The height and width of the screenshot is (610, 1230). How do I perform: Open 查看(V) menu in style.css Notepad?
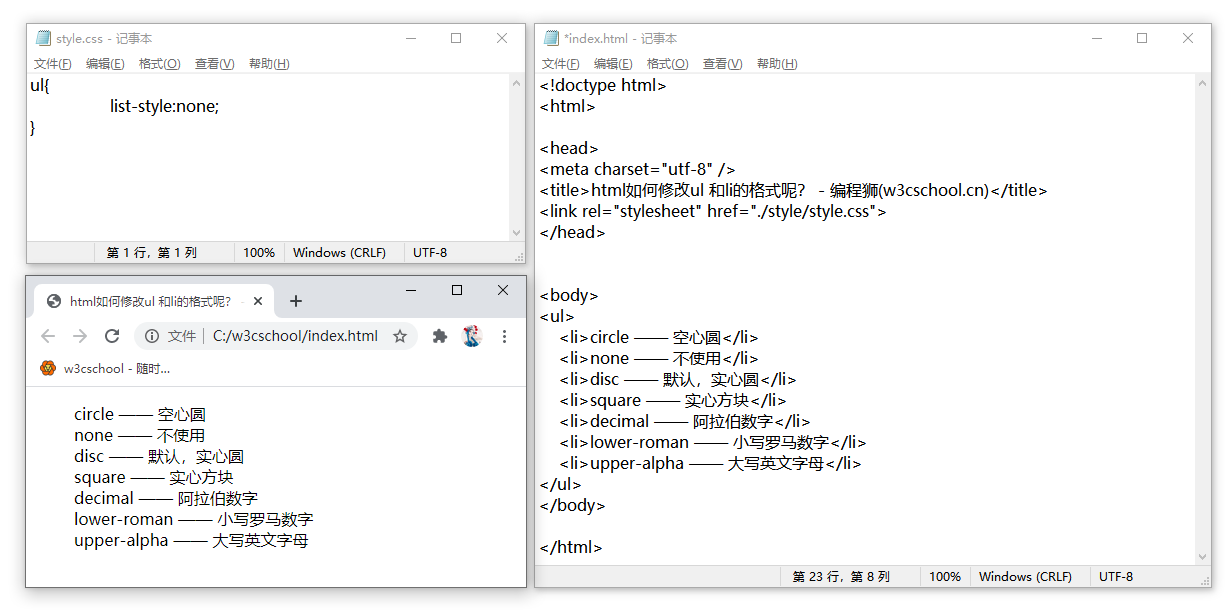click(214, 64)
